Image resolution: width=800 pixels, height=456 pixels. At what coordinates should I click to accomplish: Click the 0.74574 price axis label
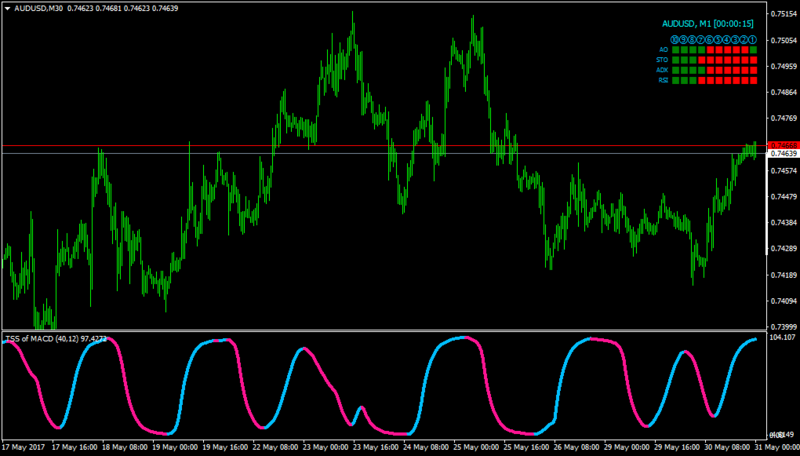[785, 170]
